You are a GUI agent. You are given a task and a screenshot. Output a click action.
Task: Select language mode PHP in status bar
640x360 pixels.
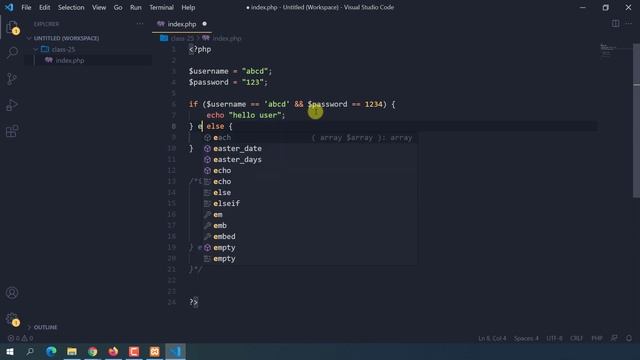(597, 338)
